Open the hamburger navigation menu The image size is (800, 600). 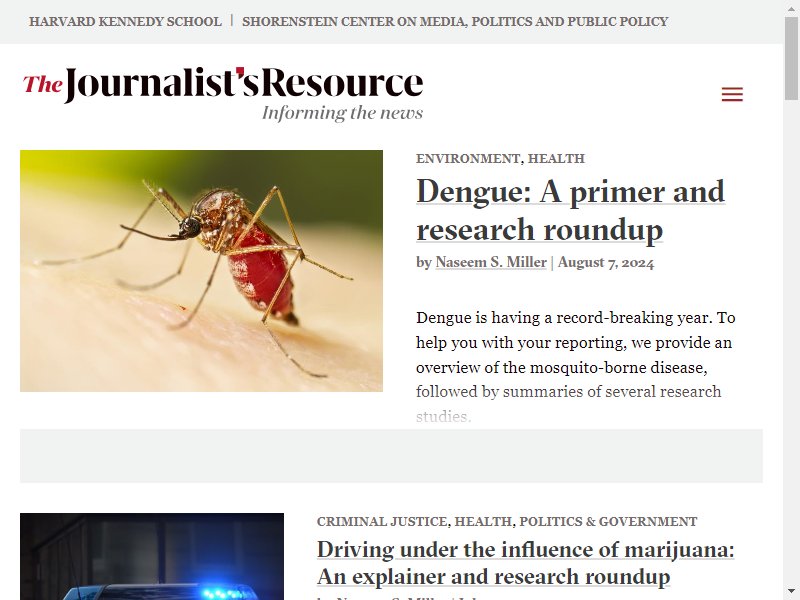coord(732,94)
